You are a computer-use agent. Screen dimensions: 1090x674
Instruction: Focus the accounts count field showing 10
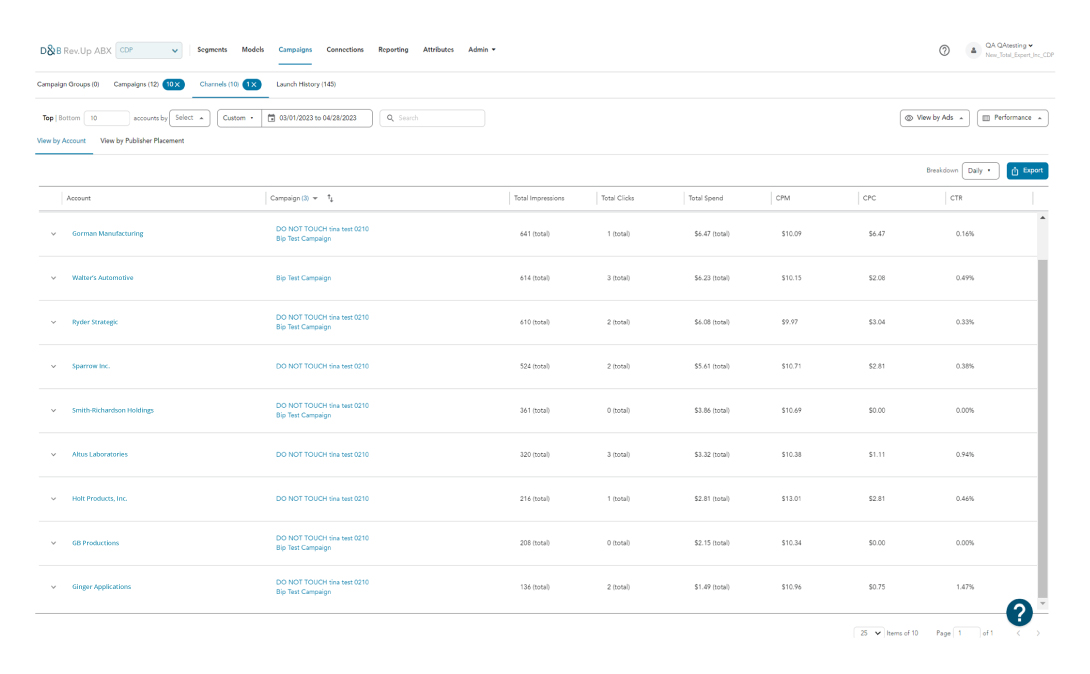click(106, 118)
